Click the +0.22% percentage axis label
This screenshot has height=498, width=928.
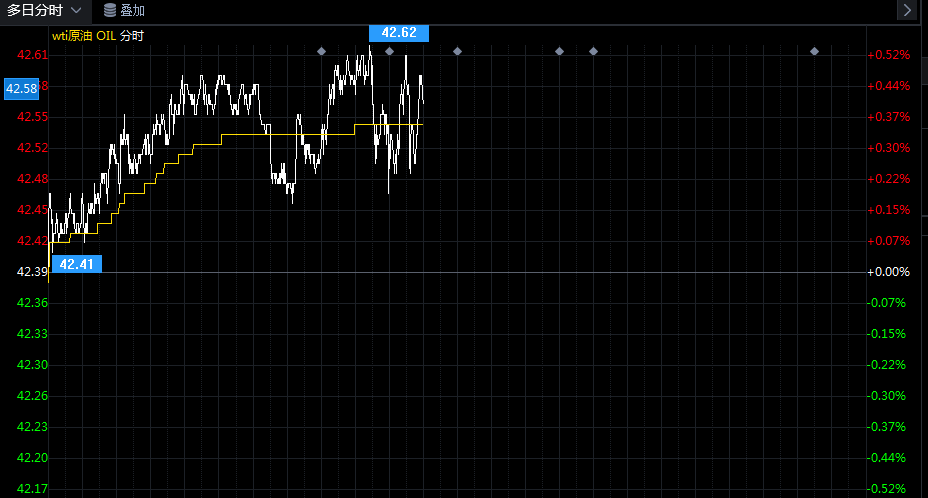tap(889, 179)
